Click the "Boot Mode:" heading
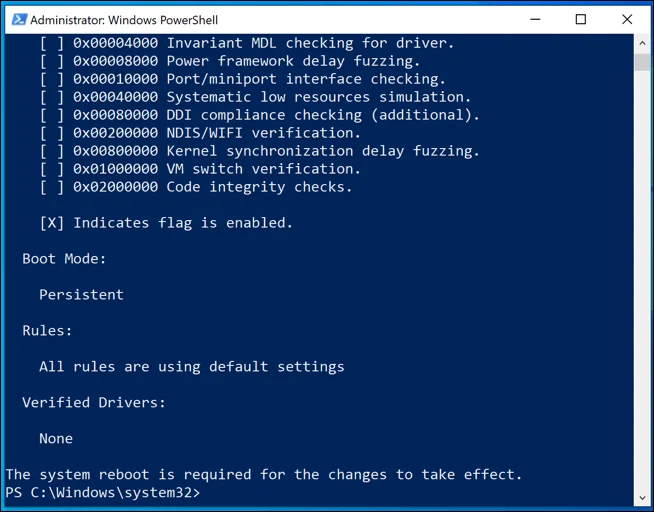This screenshot has width=654, height=512. pyautogui.click(x=64, y=259)
